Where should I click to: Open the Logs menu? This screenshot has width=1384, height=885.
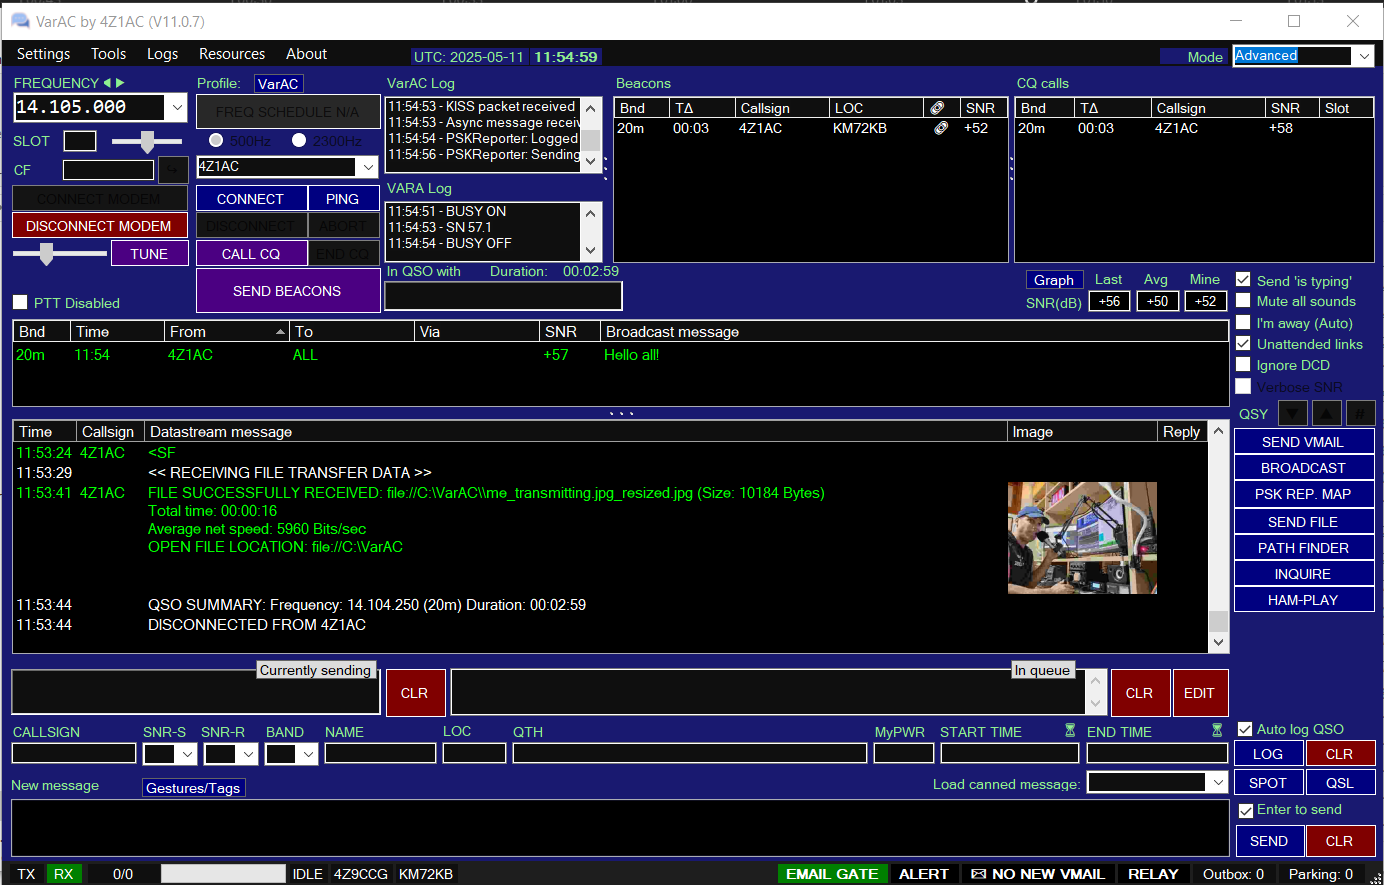coord(163,54)
